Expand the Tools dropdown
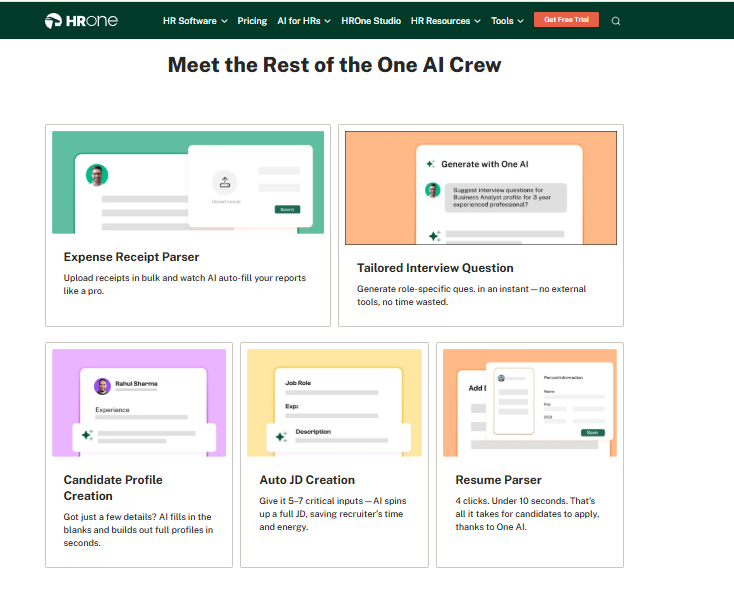 [507, 21]
